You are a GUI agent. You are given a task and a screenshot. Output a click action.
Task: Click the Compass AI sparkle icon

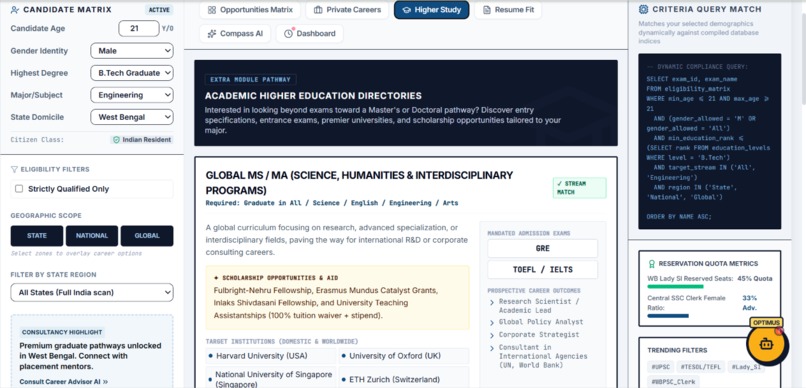[212, 33]
